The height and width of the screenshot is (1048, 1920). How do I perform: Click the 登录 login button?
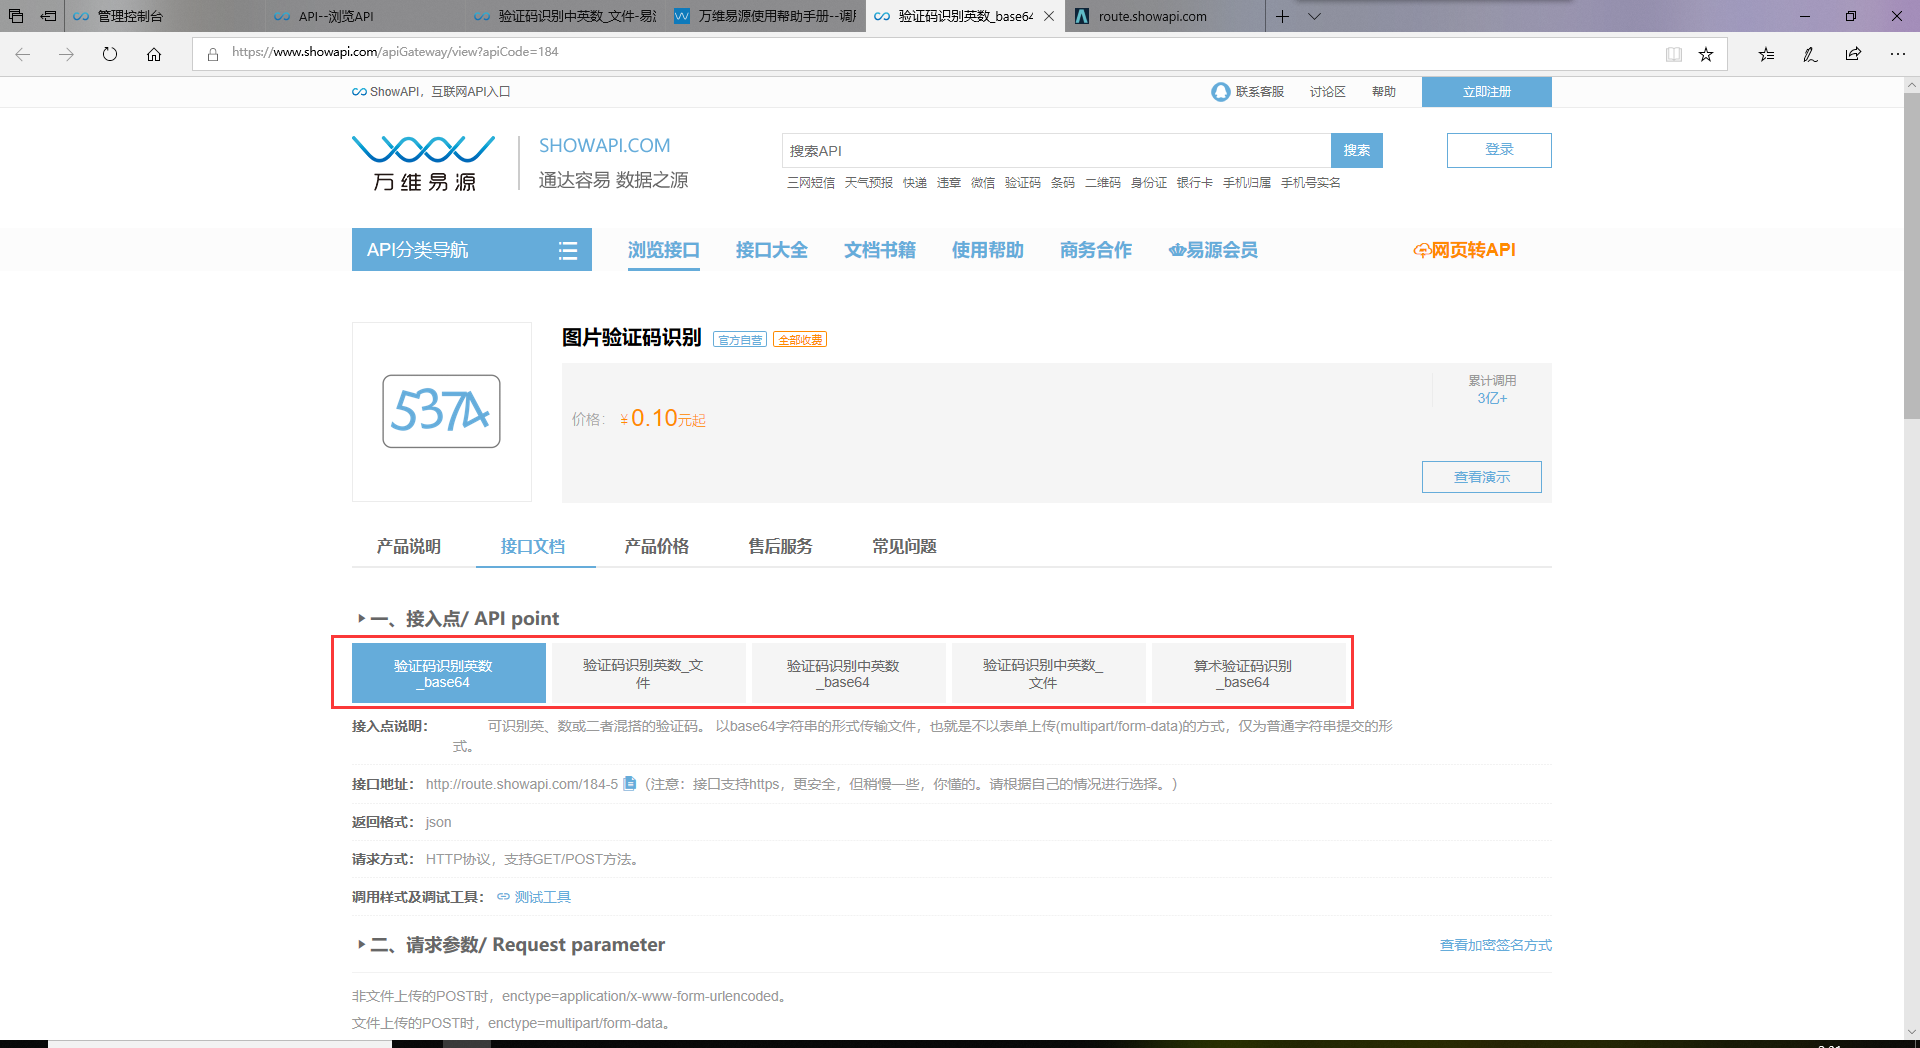tap(1499, 150)
